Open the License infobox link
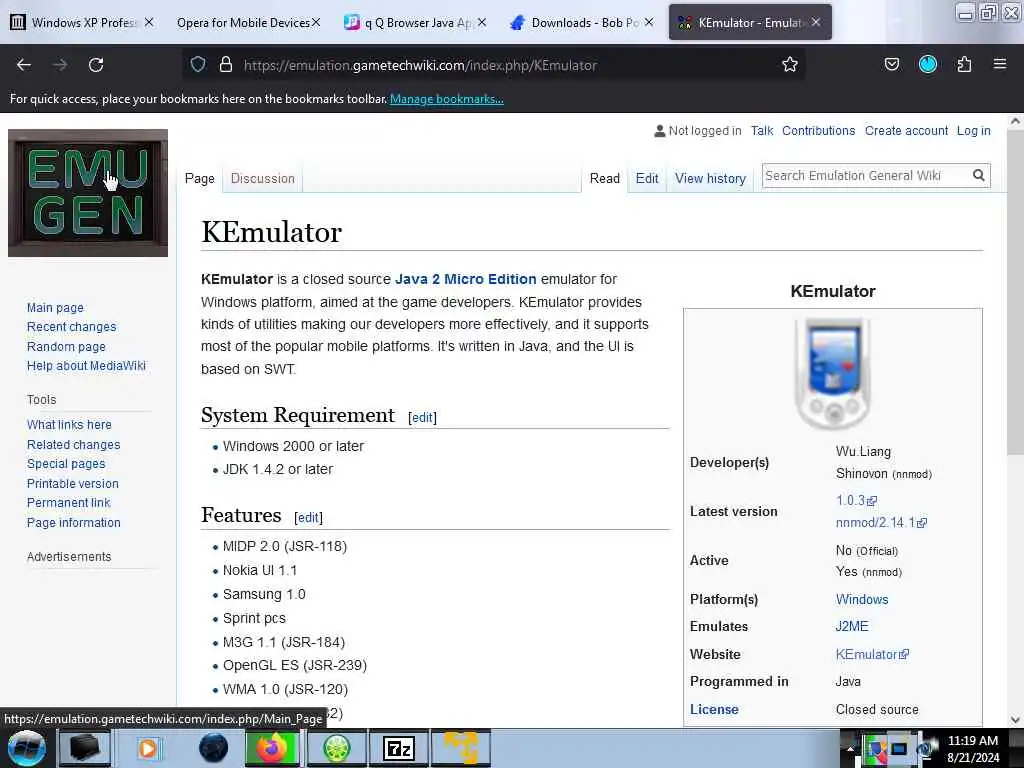 (714, 709)
